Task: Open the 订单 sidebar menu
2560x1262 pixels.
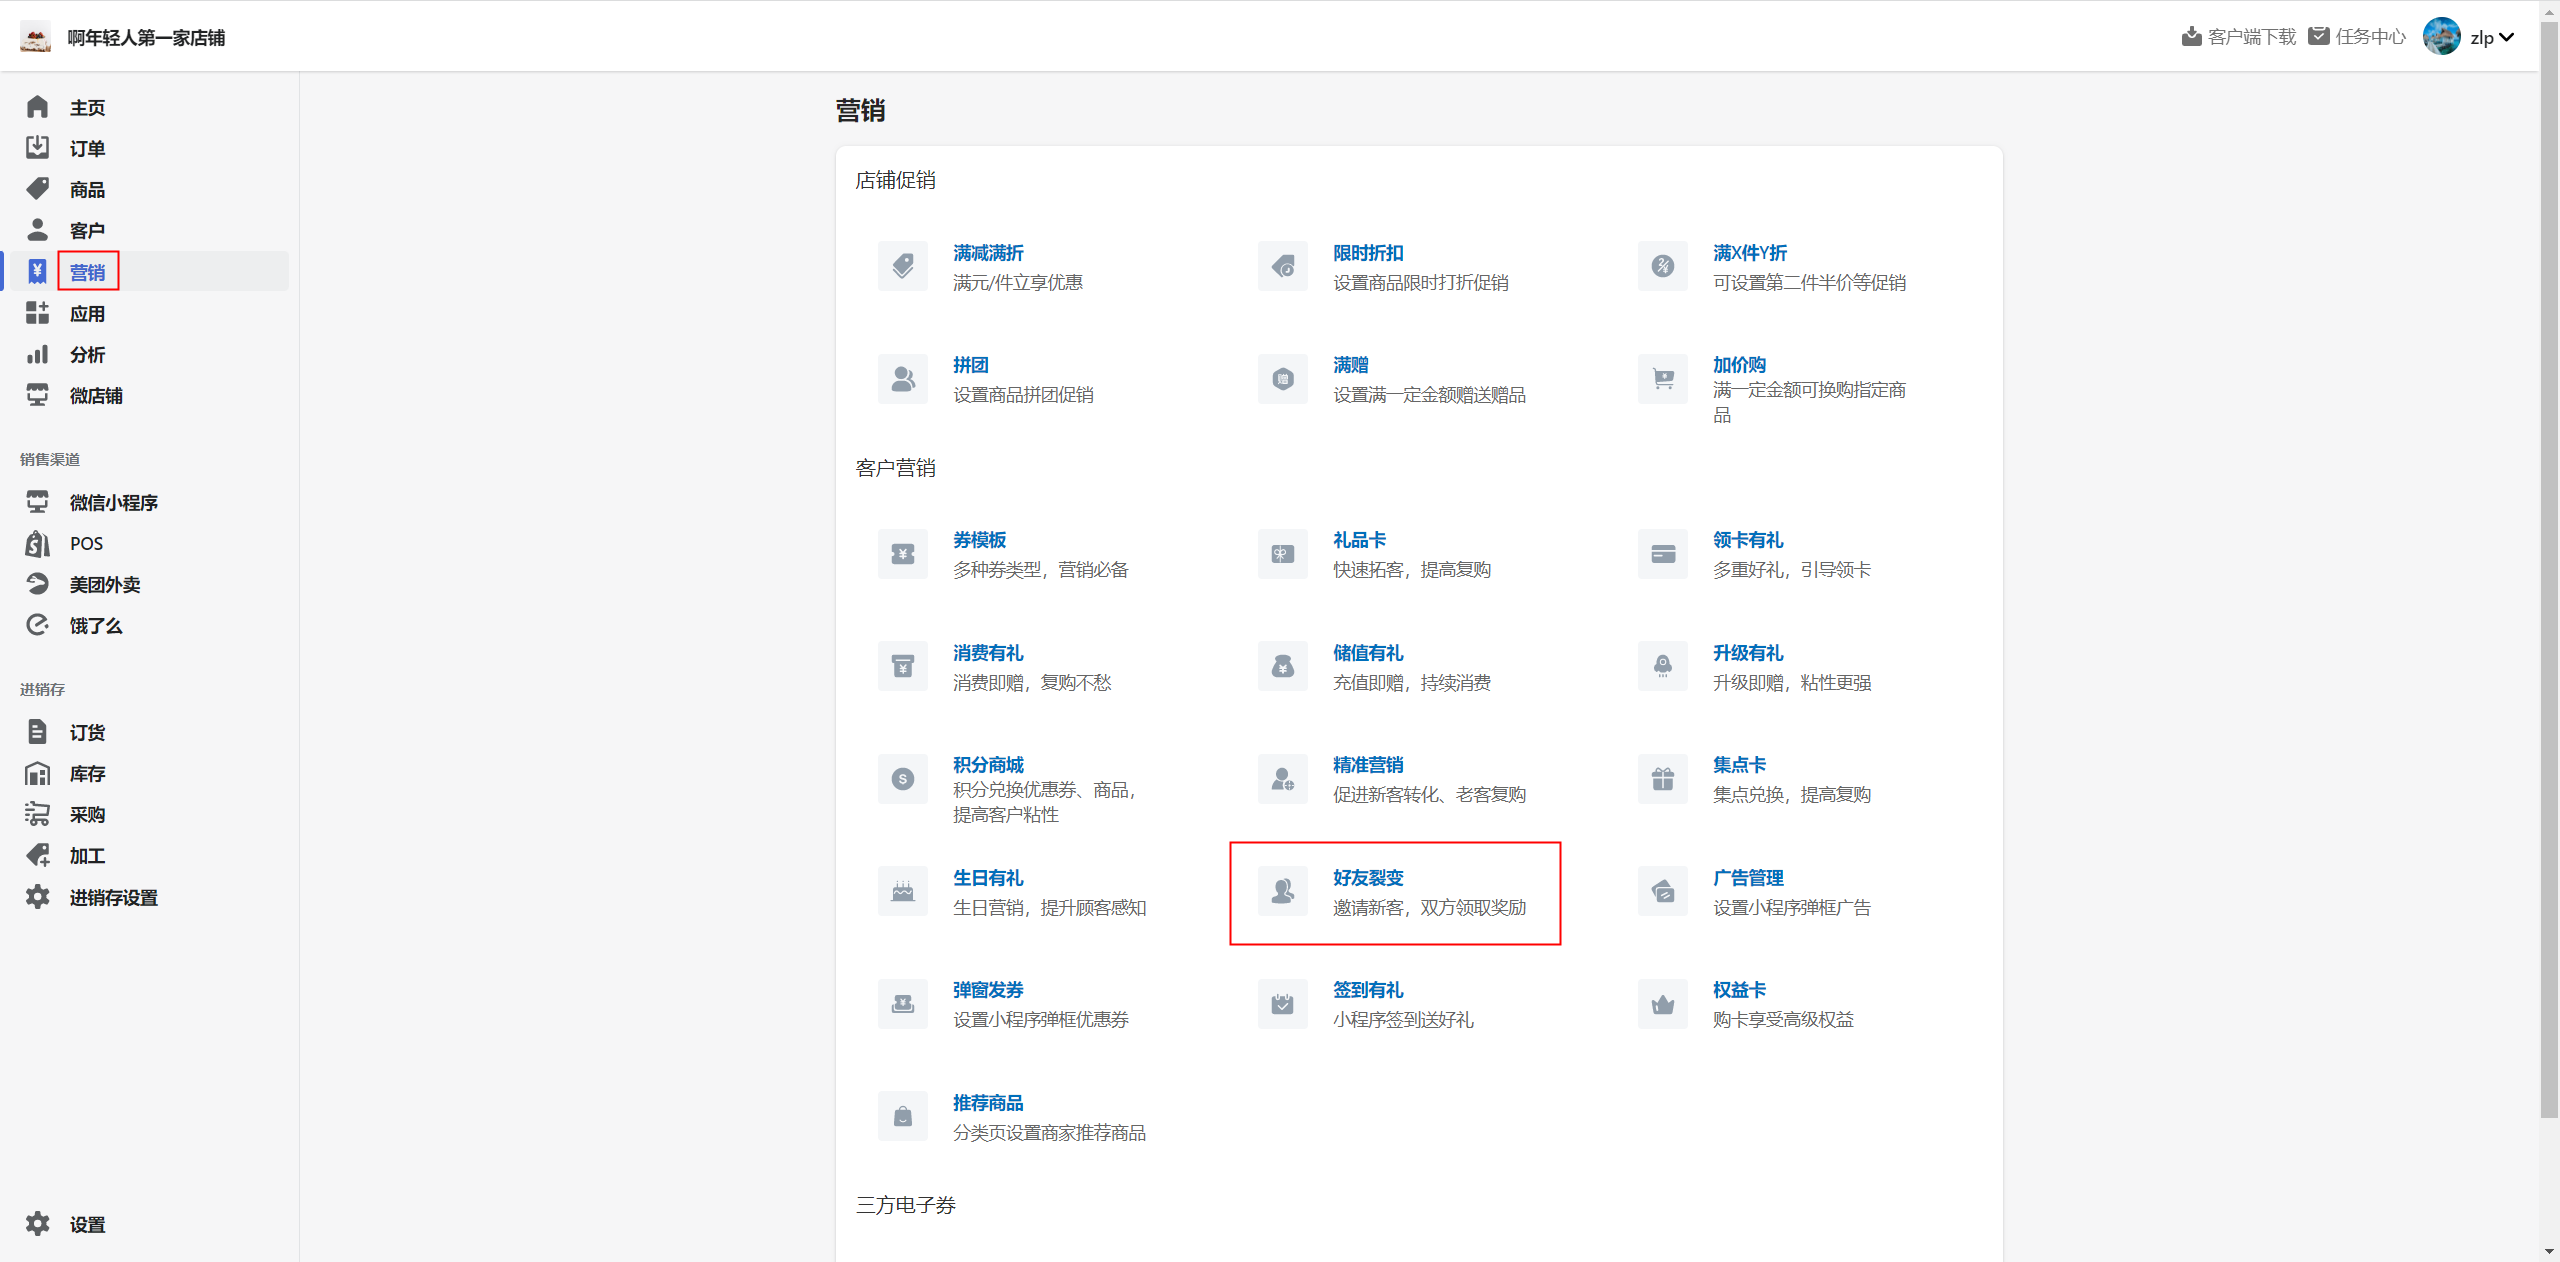Action: click(87, 148)
